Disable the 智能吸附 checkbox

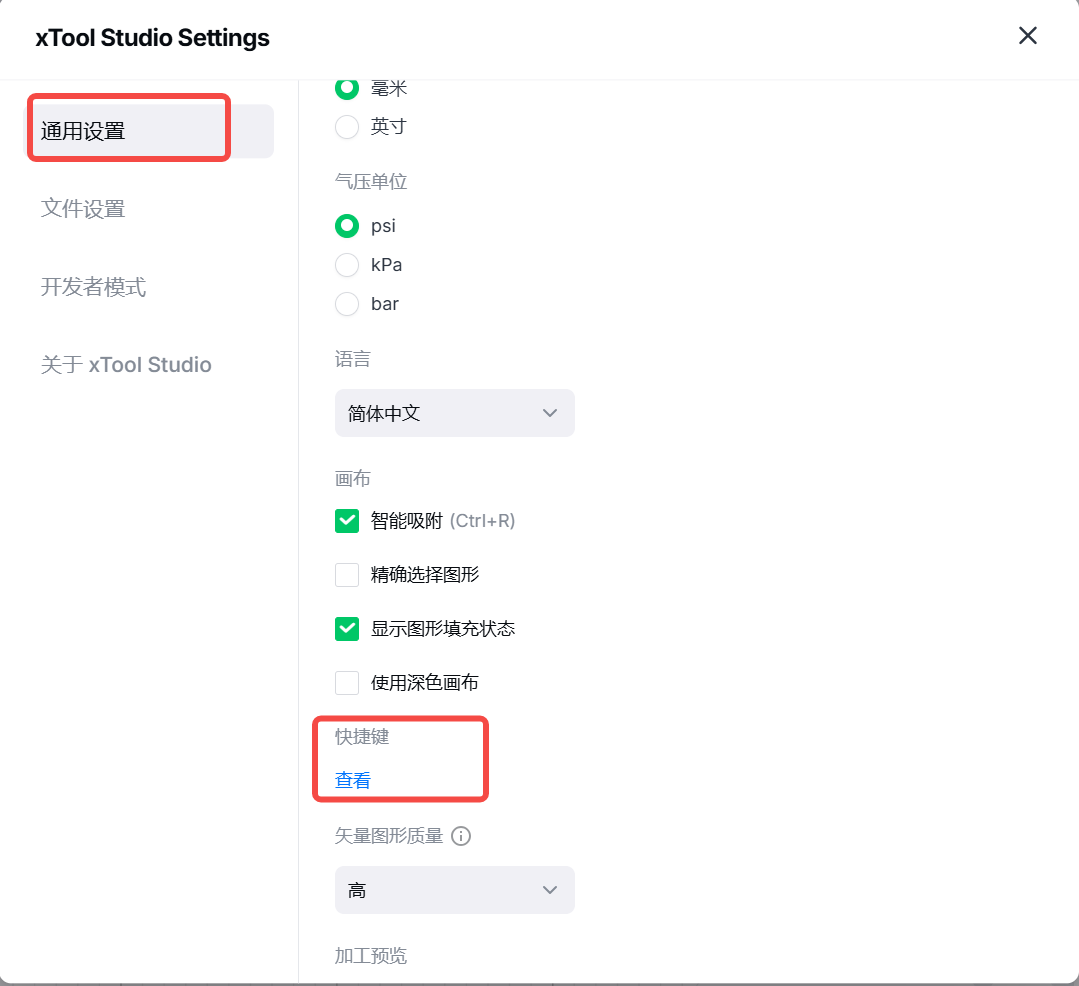[x=347, y=521]
